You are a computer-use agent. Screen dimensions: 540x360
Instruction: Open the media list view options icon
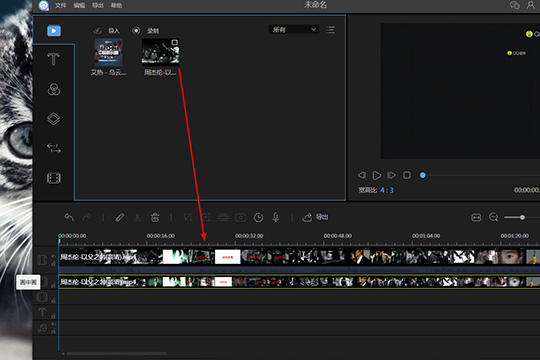click(x=330, y=30)
